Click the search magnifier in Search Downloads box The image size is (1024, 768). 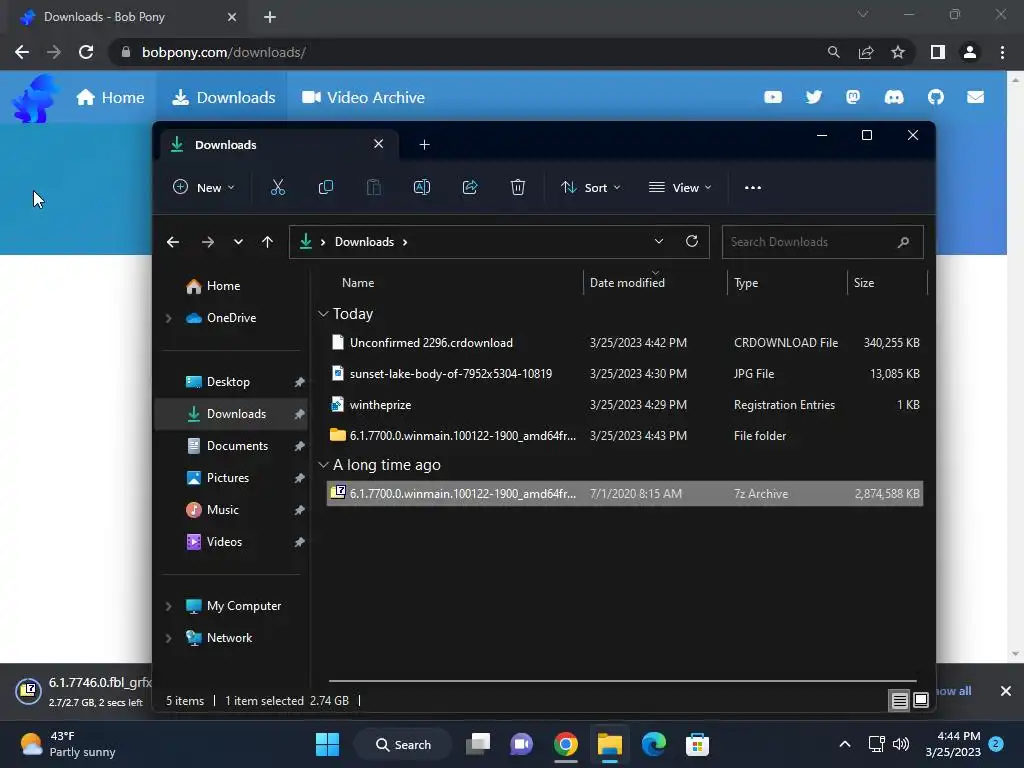(x=903, y=242)
